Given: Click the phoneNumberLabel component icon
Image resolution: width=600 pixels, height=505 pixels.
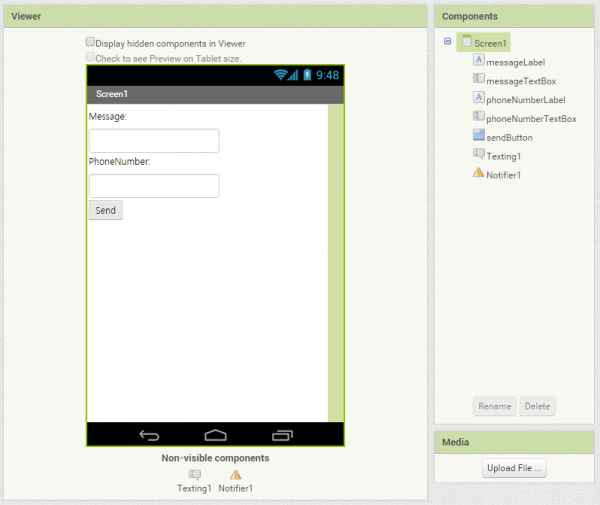Looking at the screenshot, I should pyautogui.click(x=478, y=97).
